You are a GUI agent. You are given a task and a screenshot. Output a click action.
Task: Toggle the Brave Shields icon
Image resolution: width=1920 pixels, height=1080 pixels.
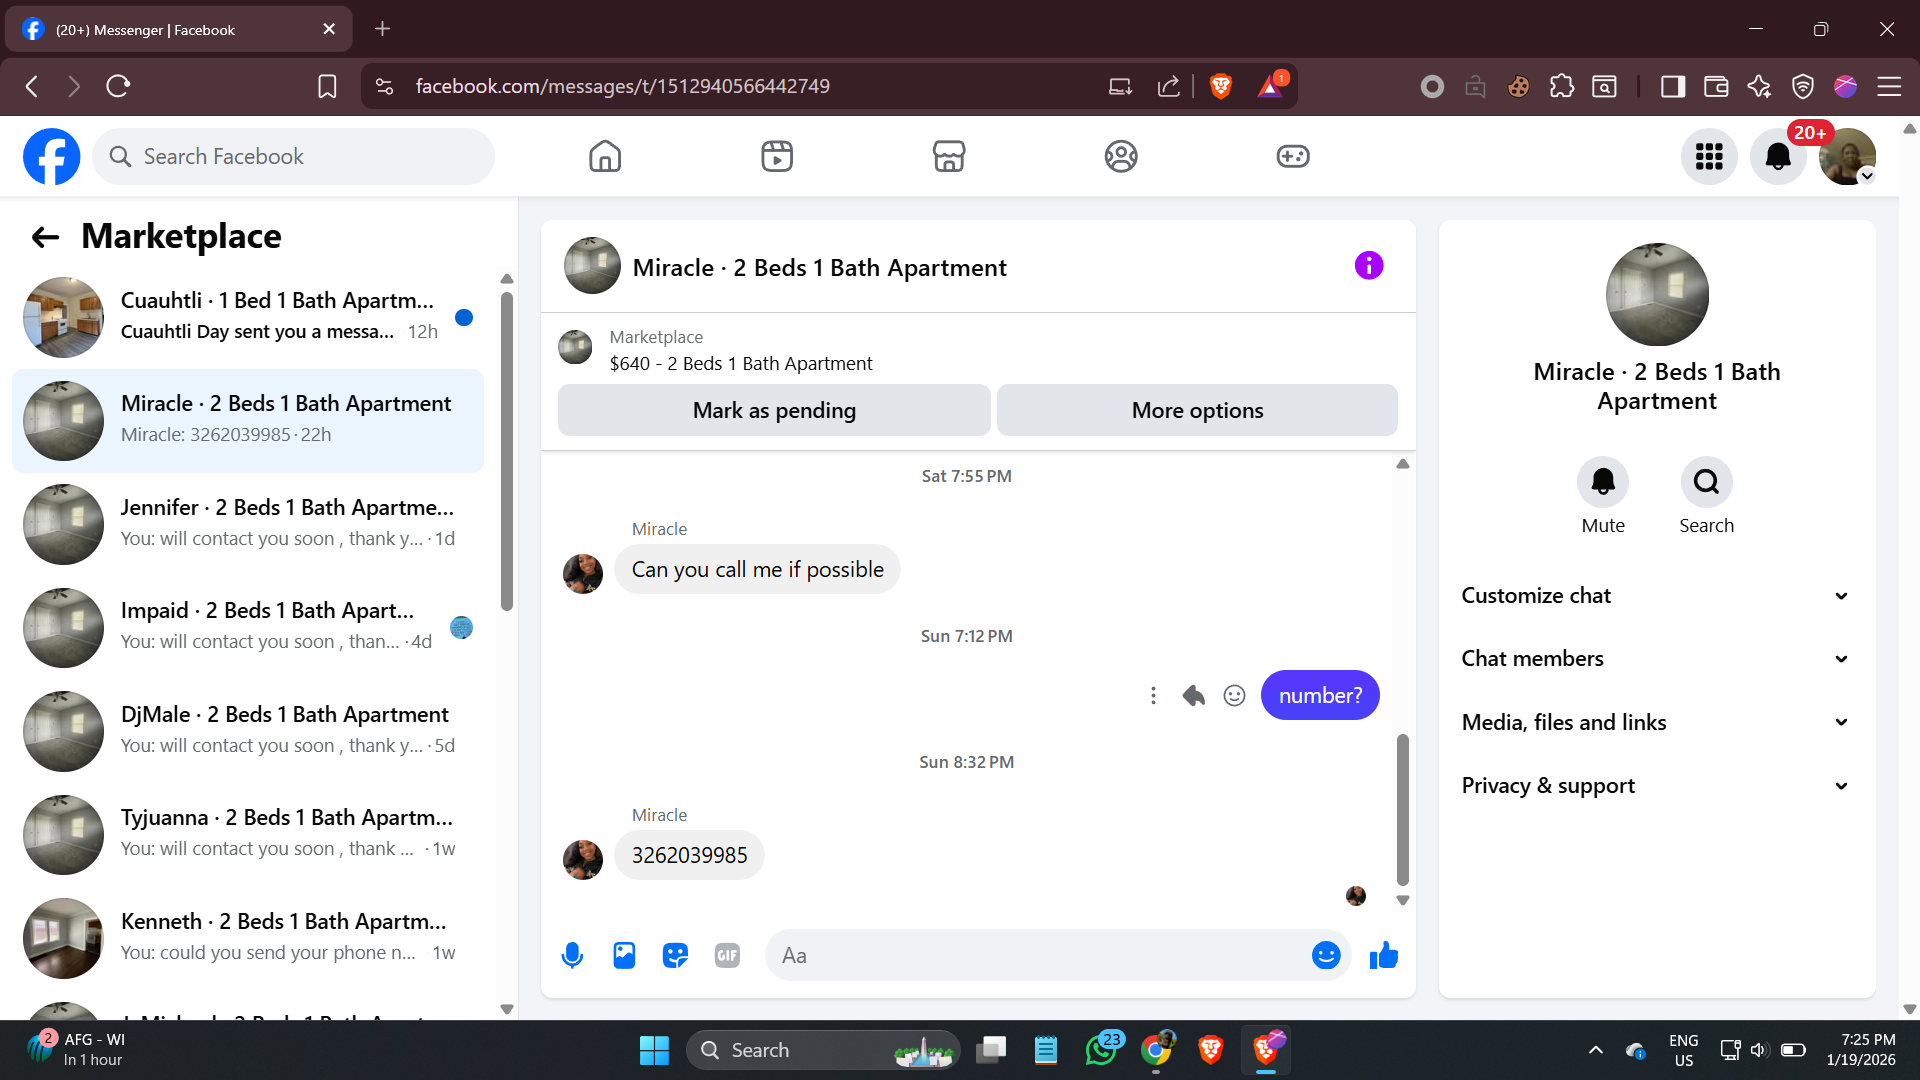pyautogui.click(x=1220, y=86)
